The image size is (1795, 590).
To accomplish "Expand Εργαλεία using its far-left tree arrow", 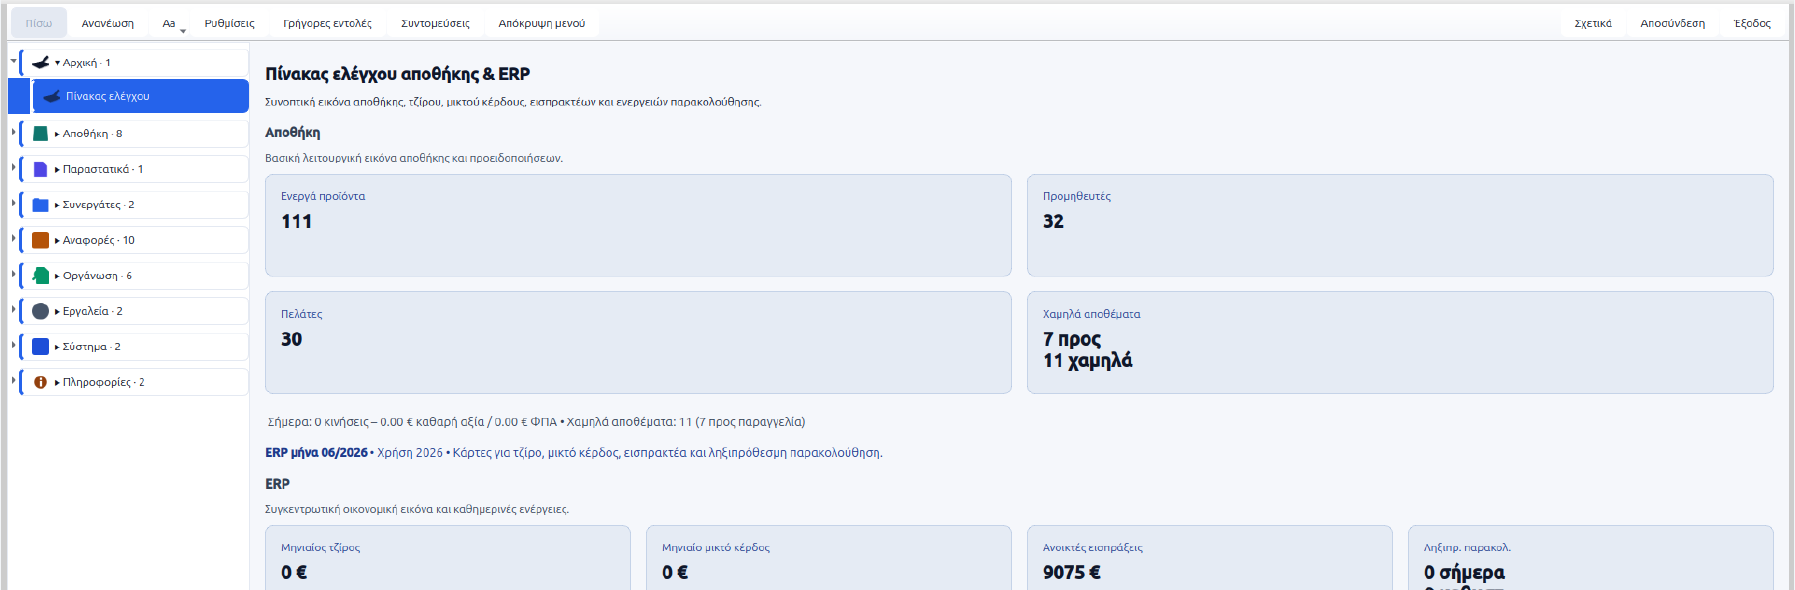I will [x=13, y=310].
